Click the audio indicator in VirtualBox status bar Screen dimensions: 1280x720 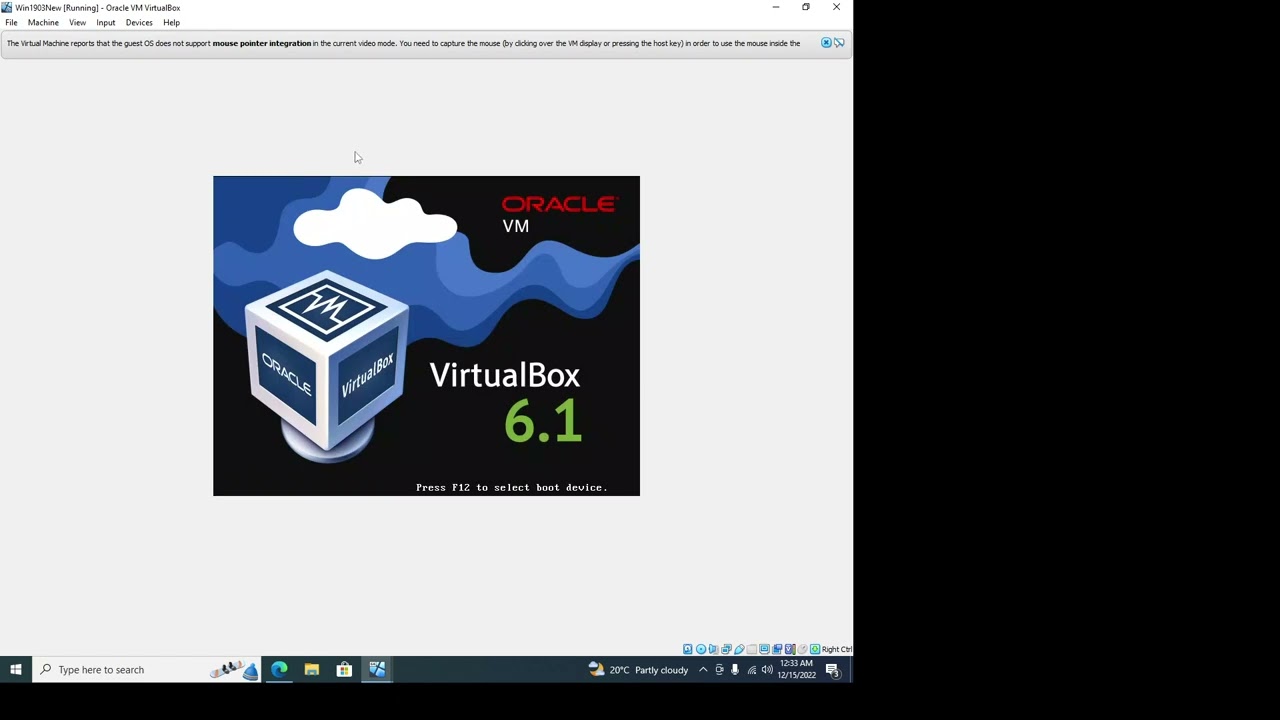coord(713,650)
